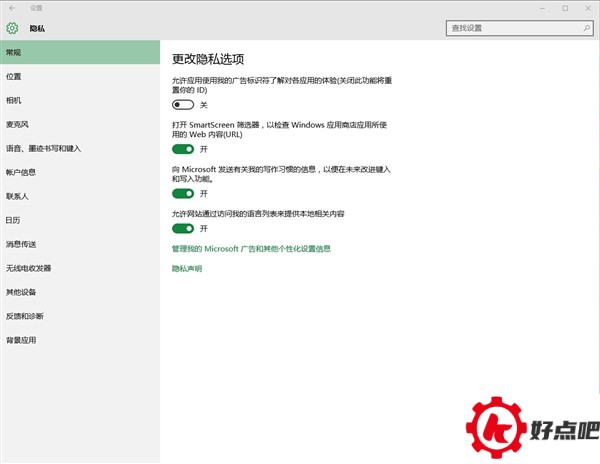
Task: Open the 联系人 section
Action: 80,196
